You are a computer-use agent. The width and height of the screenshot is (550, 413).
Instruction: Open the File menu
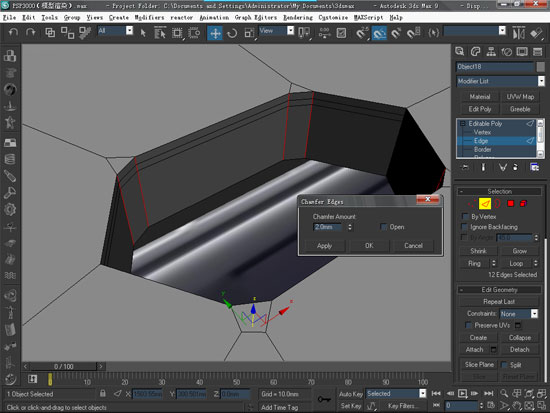[9, 18]
